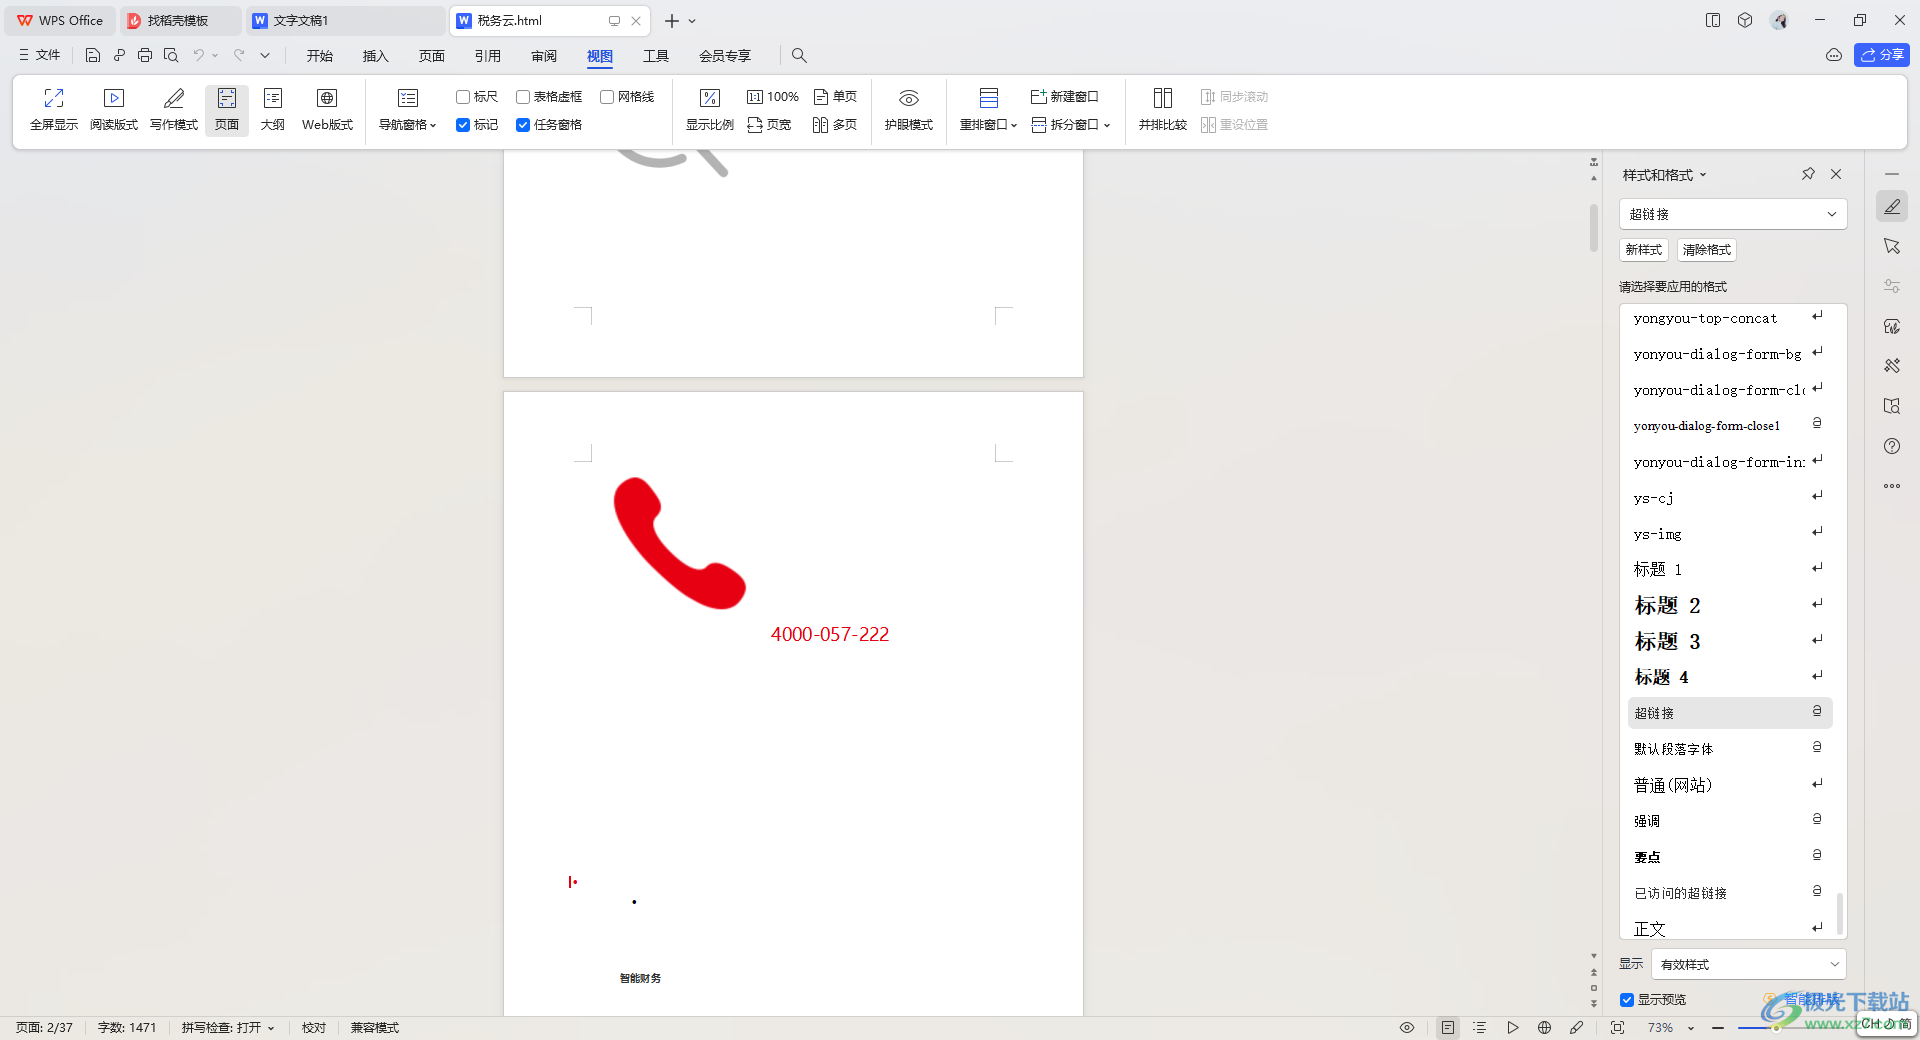Toggle the show preview checkbox
The width and height of the screenshot is (1920, 1040).
pyautogui.click(x=1627, y=1000)
